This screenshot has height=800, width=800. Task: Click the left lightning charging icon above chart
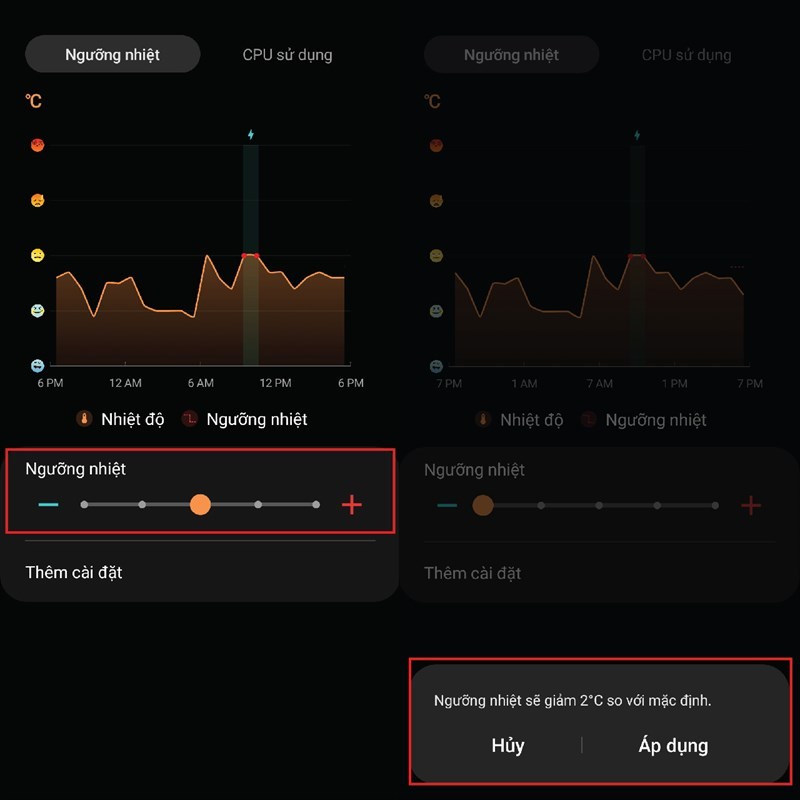pyautogui.click(x=251, y=134)
